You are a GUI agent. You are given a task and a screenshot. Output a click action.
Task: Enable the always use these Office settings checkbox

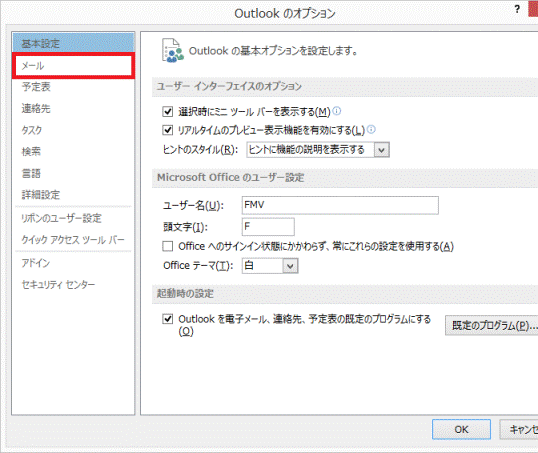pos(167,246)
